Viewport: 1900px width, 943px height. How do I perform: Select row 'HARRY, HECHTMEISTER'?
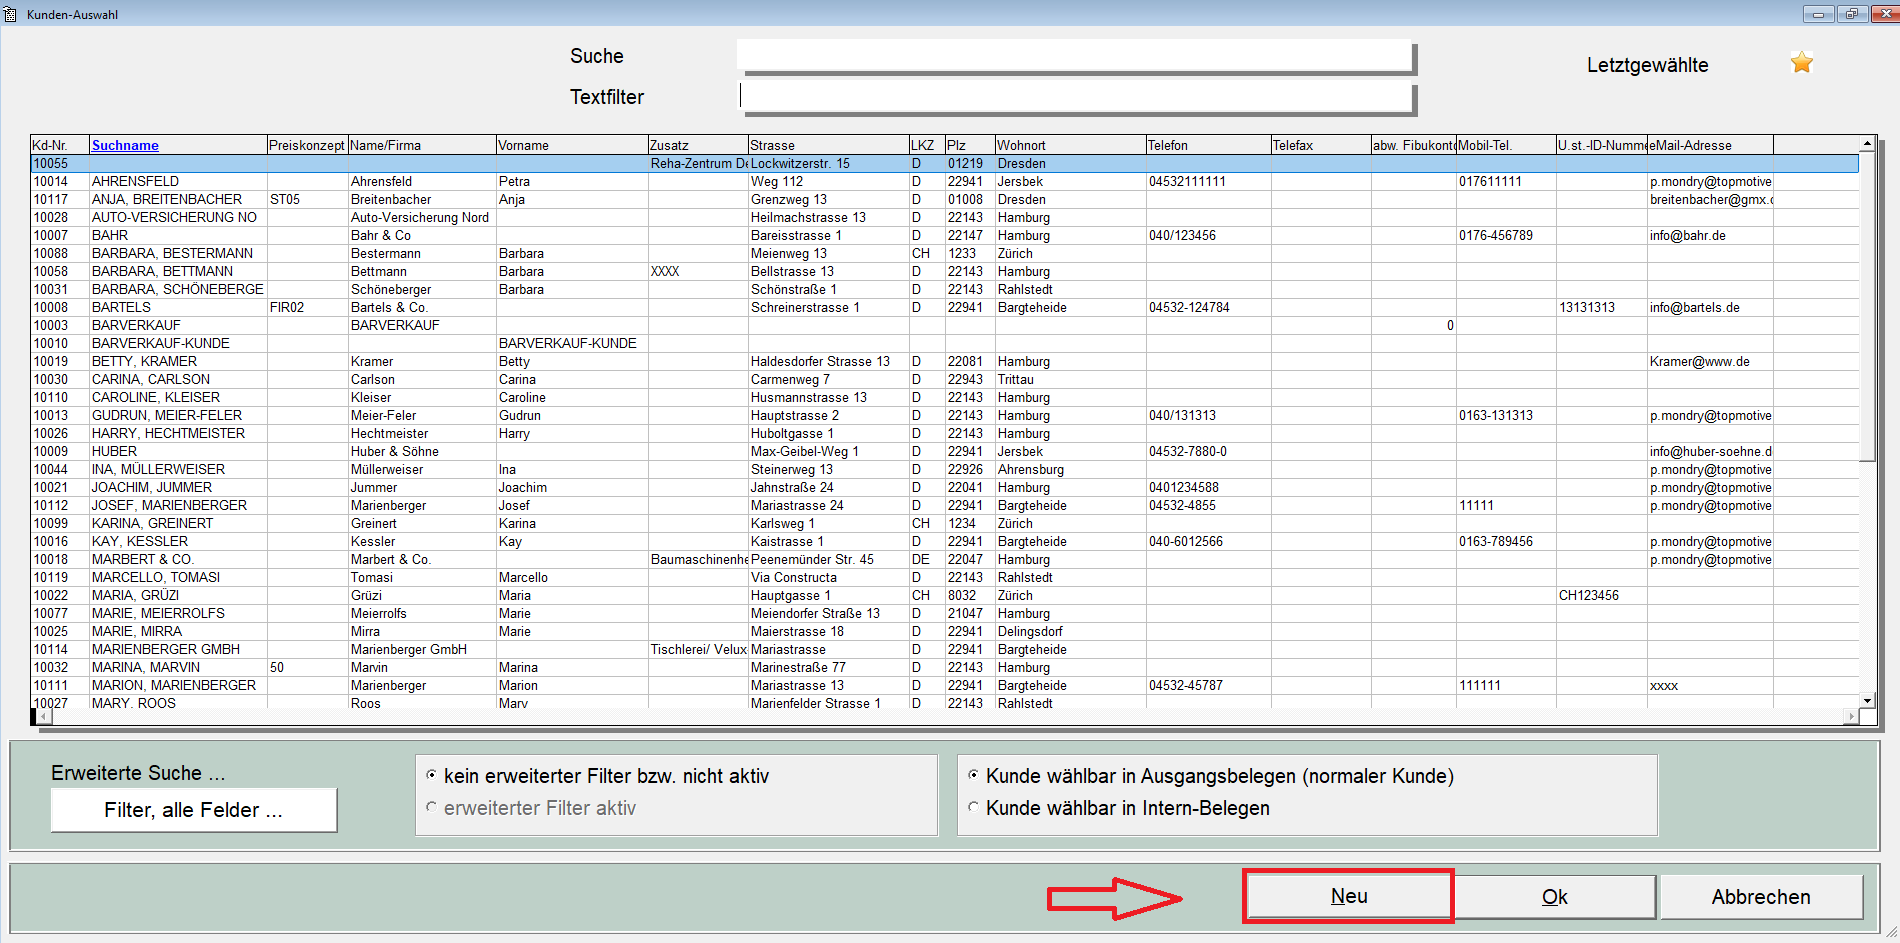click(x=945, y=433)
